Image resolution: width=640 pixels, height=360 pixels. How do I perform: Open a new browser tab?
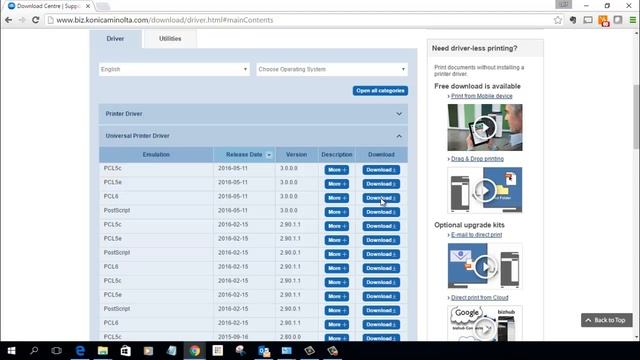(103, 6)
